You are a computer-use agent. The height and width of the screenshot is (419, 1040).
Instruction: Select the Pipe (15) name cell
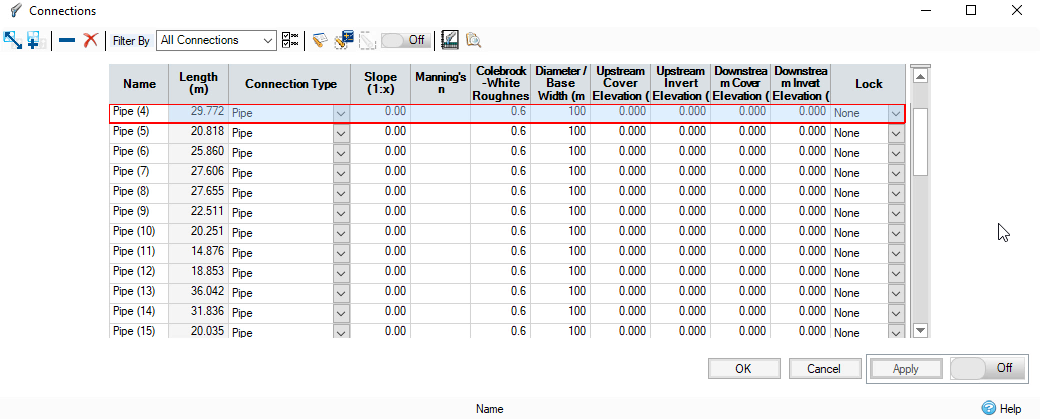[x=139, y=331]
